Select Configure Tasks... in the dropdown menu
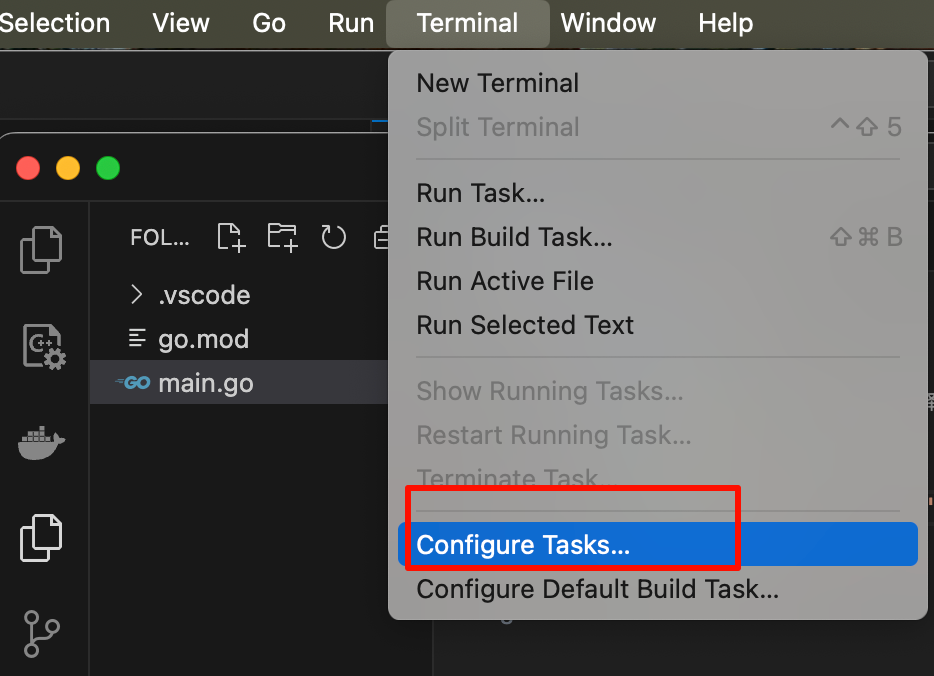 (523, 545)
